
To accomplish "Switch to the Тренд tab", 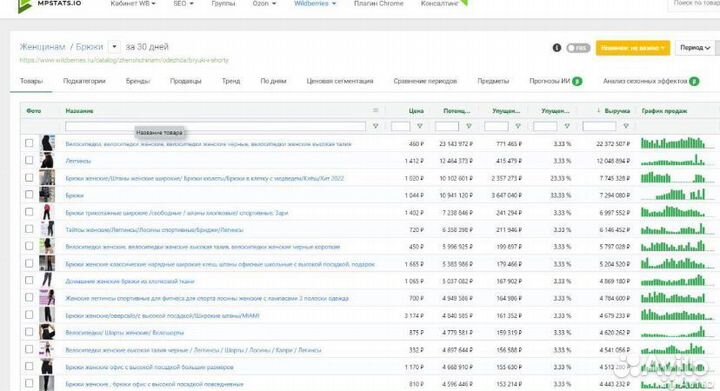I will pyautogui.click(x=231, y=81).
